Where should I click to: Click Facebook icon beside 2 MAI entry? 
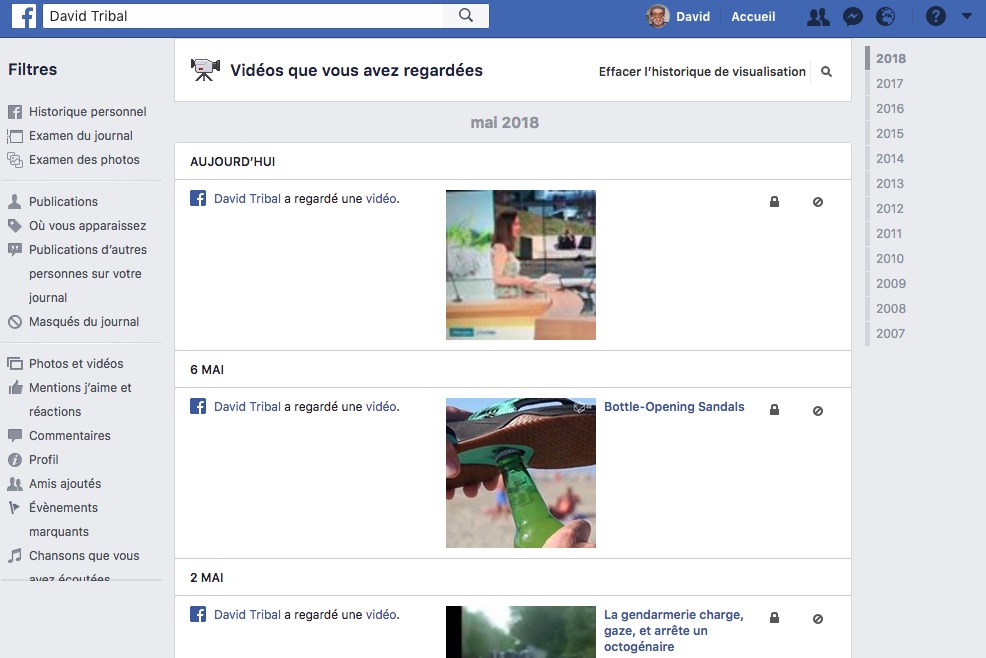click(198, 614)
